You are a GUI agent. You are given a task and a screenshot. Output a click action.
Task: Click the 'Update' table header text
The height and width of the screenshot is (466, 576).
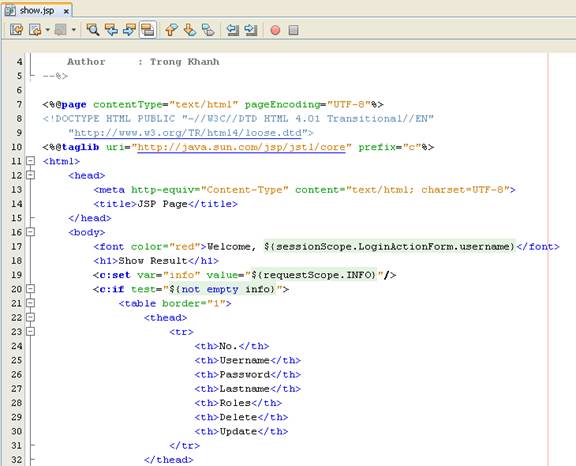[238, 431]
